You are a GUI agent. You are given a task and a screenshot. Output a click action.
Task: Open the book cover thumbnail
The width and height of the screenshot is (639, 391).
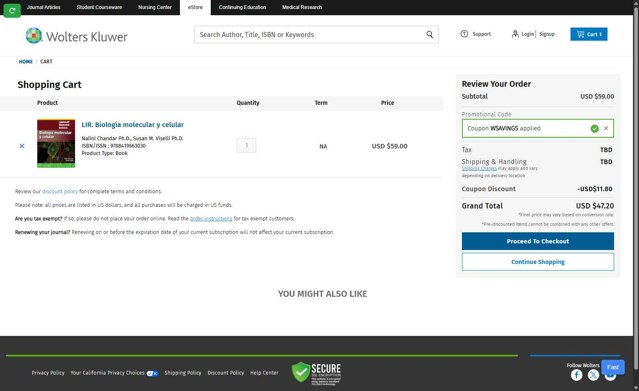[56, 143]
